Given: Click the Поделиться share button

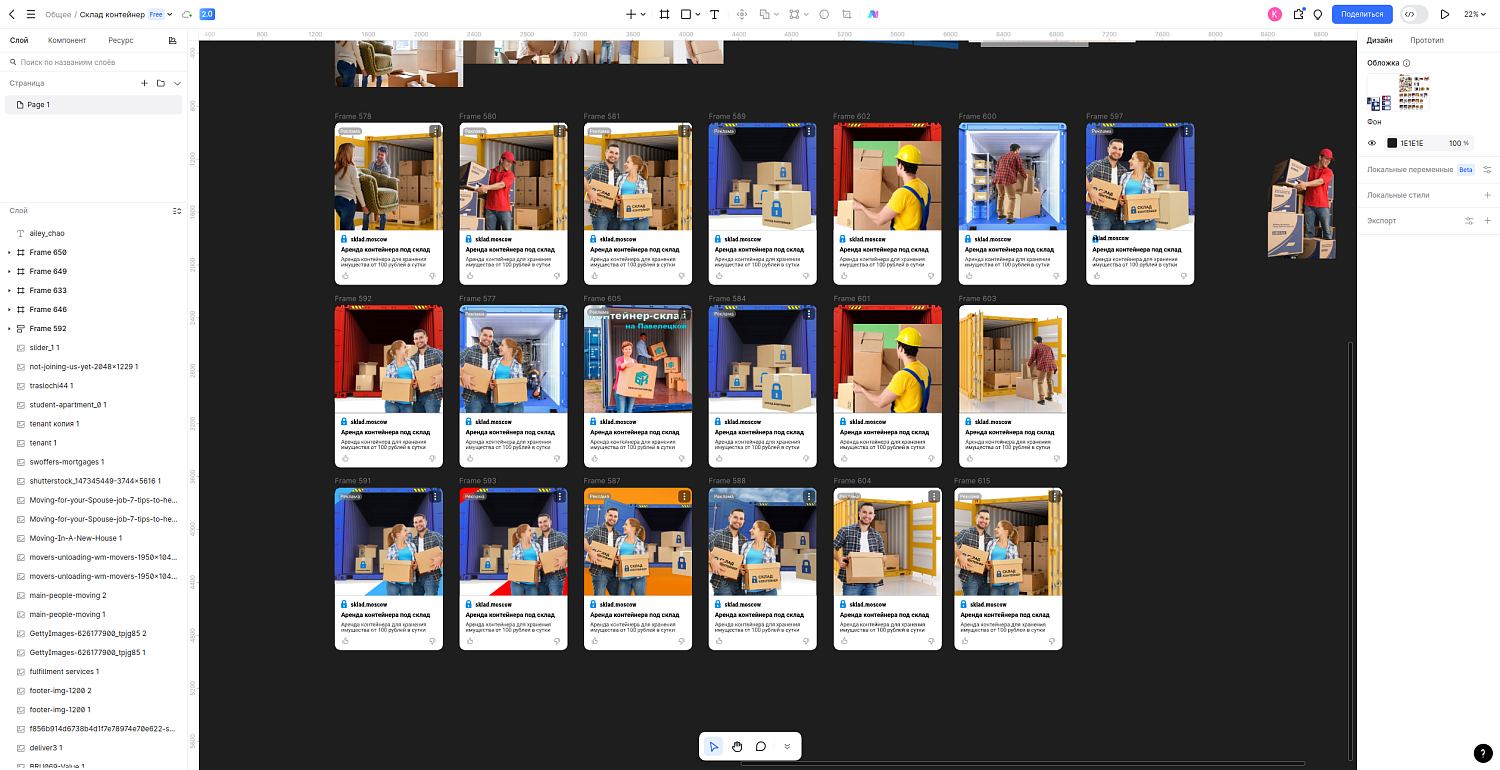Looking at the screenshot, I should point(1362,14).
